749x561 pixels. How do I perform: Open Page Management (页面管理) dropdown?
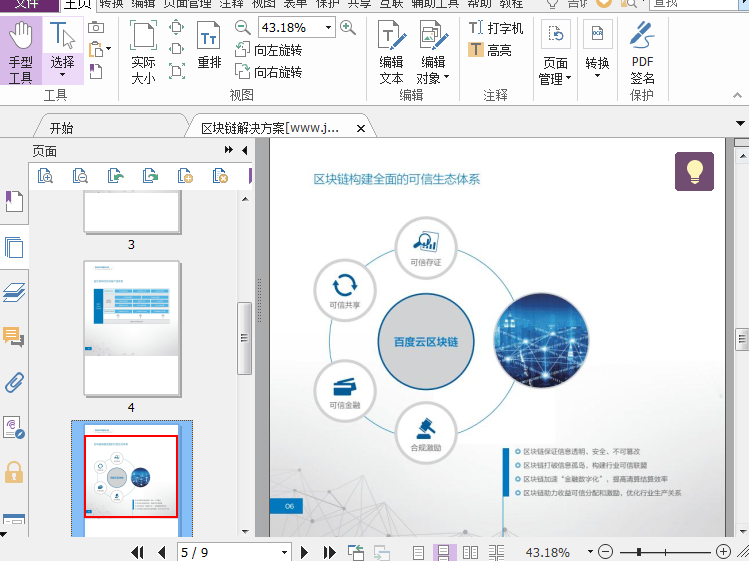click(x=556, y=53)
